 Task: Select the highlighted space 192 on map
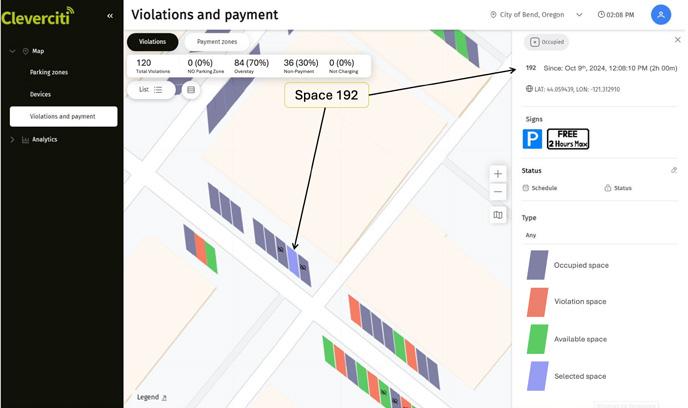click(x=294, y=262)
